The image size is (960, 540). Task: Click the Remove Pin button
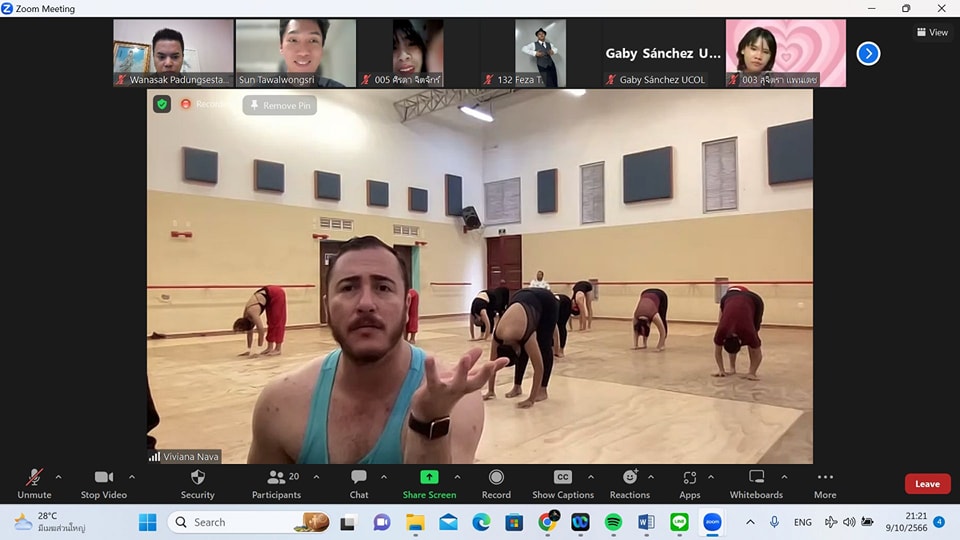pyautogui.click(x=280, y=105)
